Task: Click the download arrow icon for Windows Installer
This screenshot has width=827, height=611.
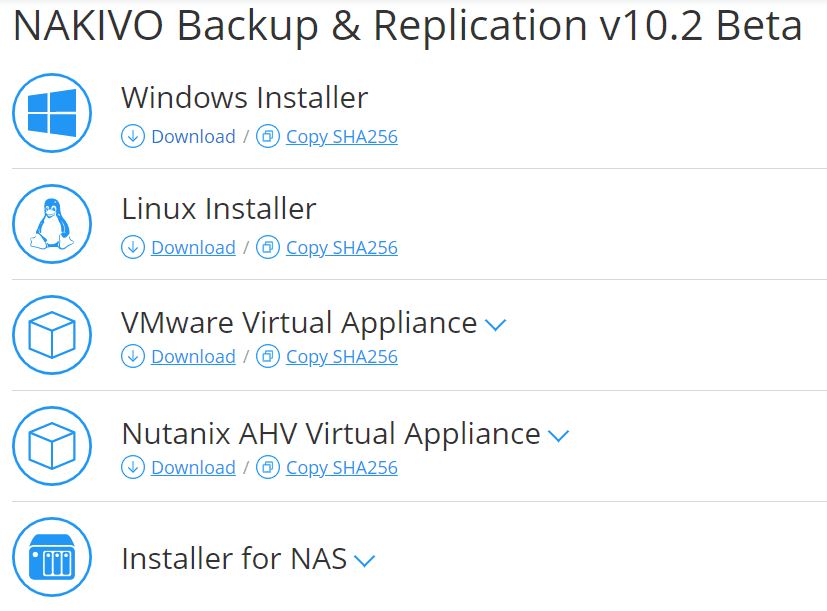Action: [x=133, y=137]
